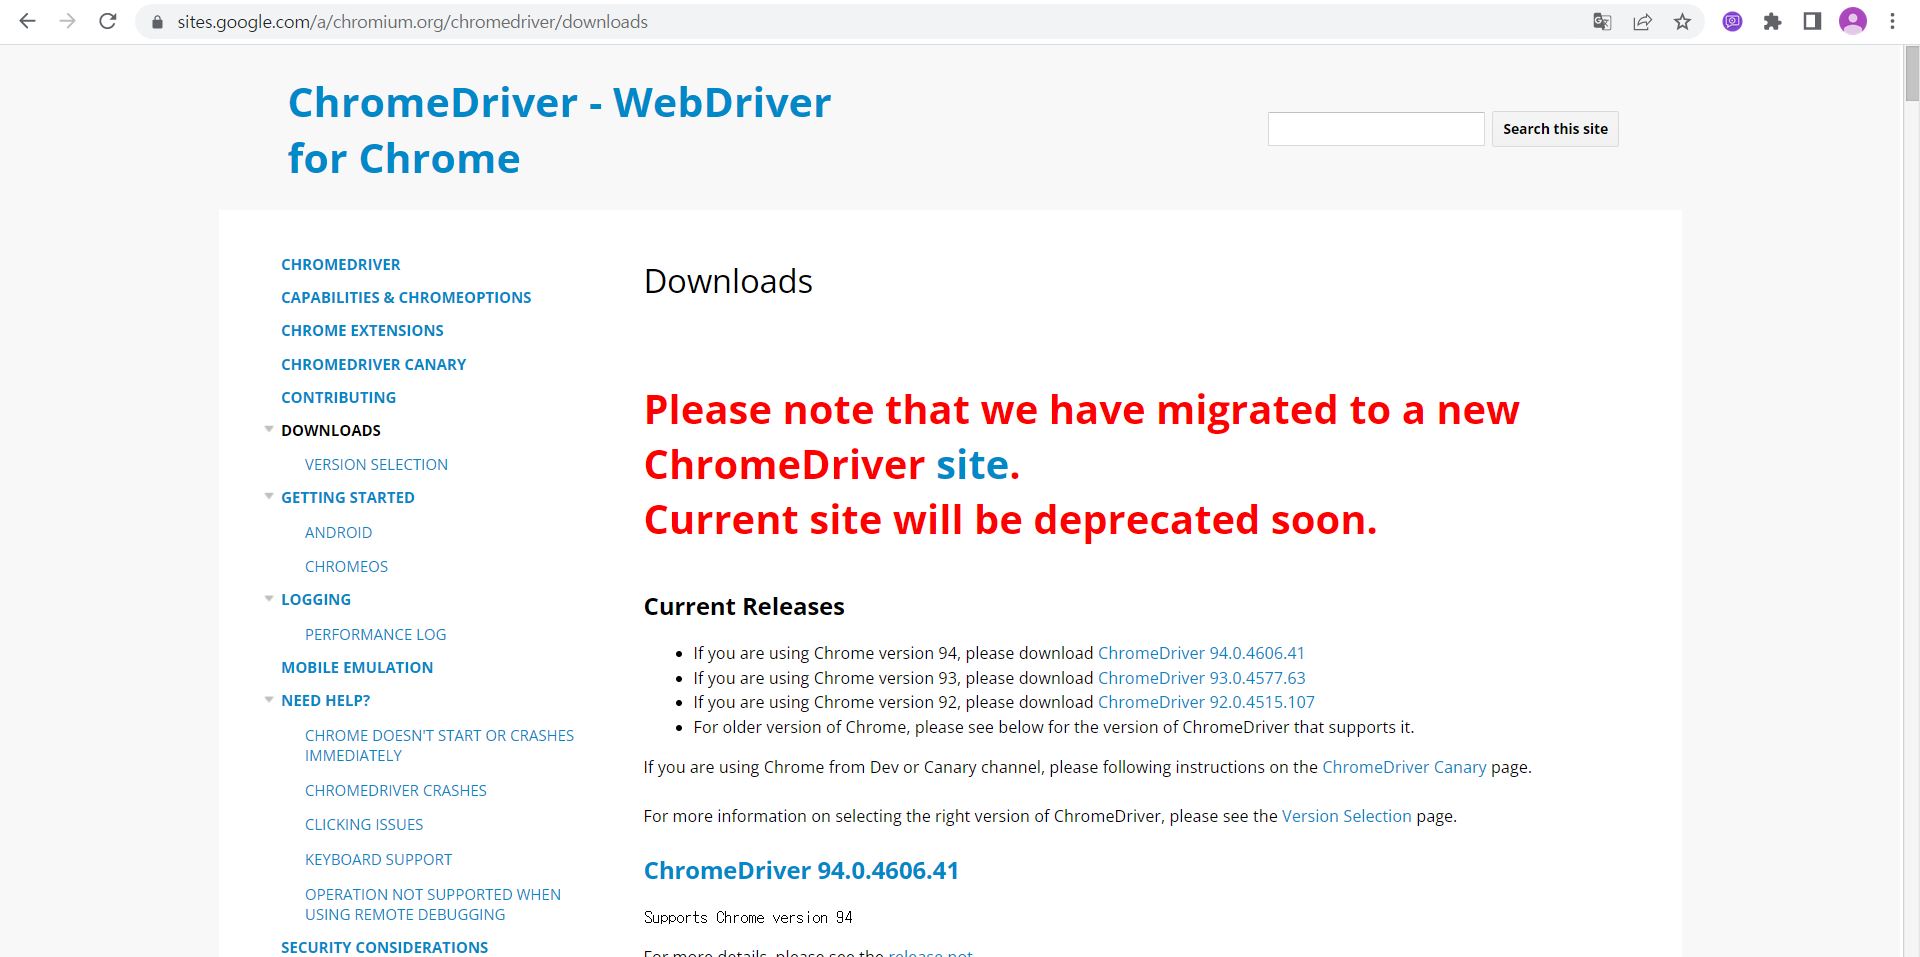Screen dimensions: 1920x957
Task: Go back to the previous page
Action: point(27,21)
